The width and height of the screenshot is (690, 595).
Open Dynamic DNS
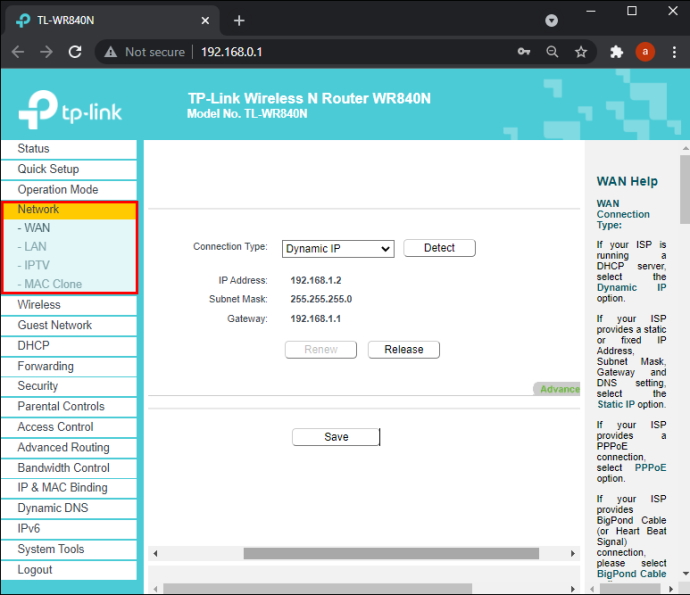click(x=69, y=508)
